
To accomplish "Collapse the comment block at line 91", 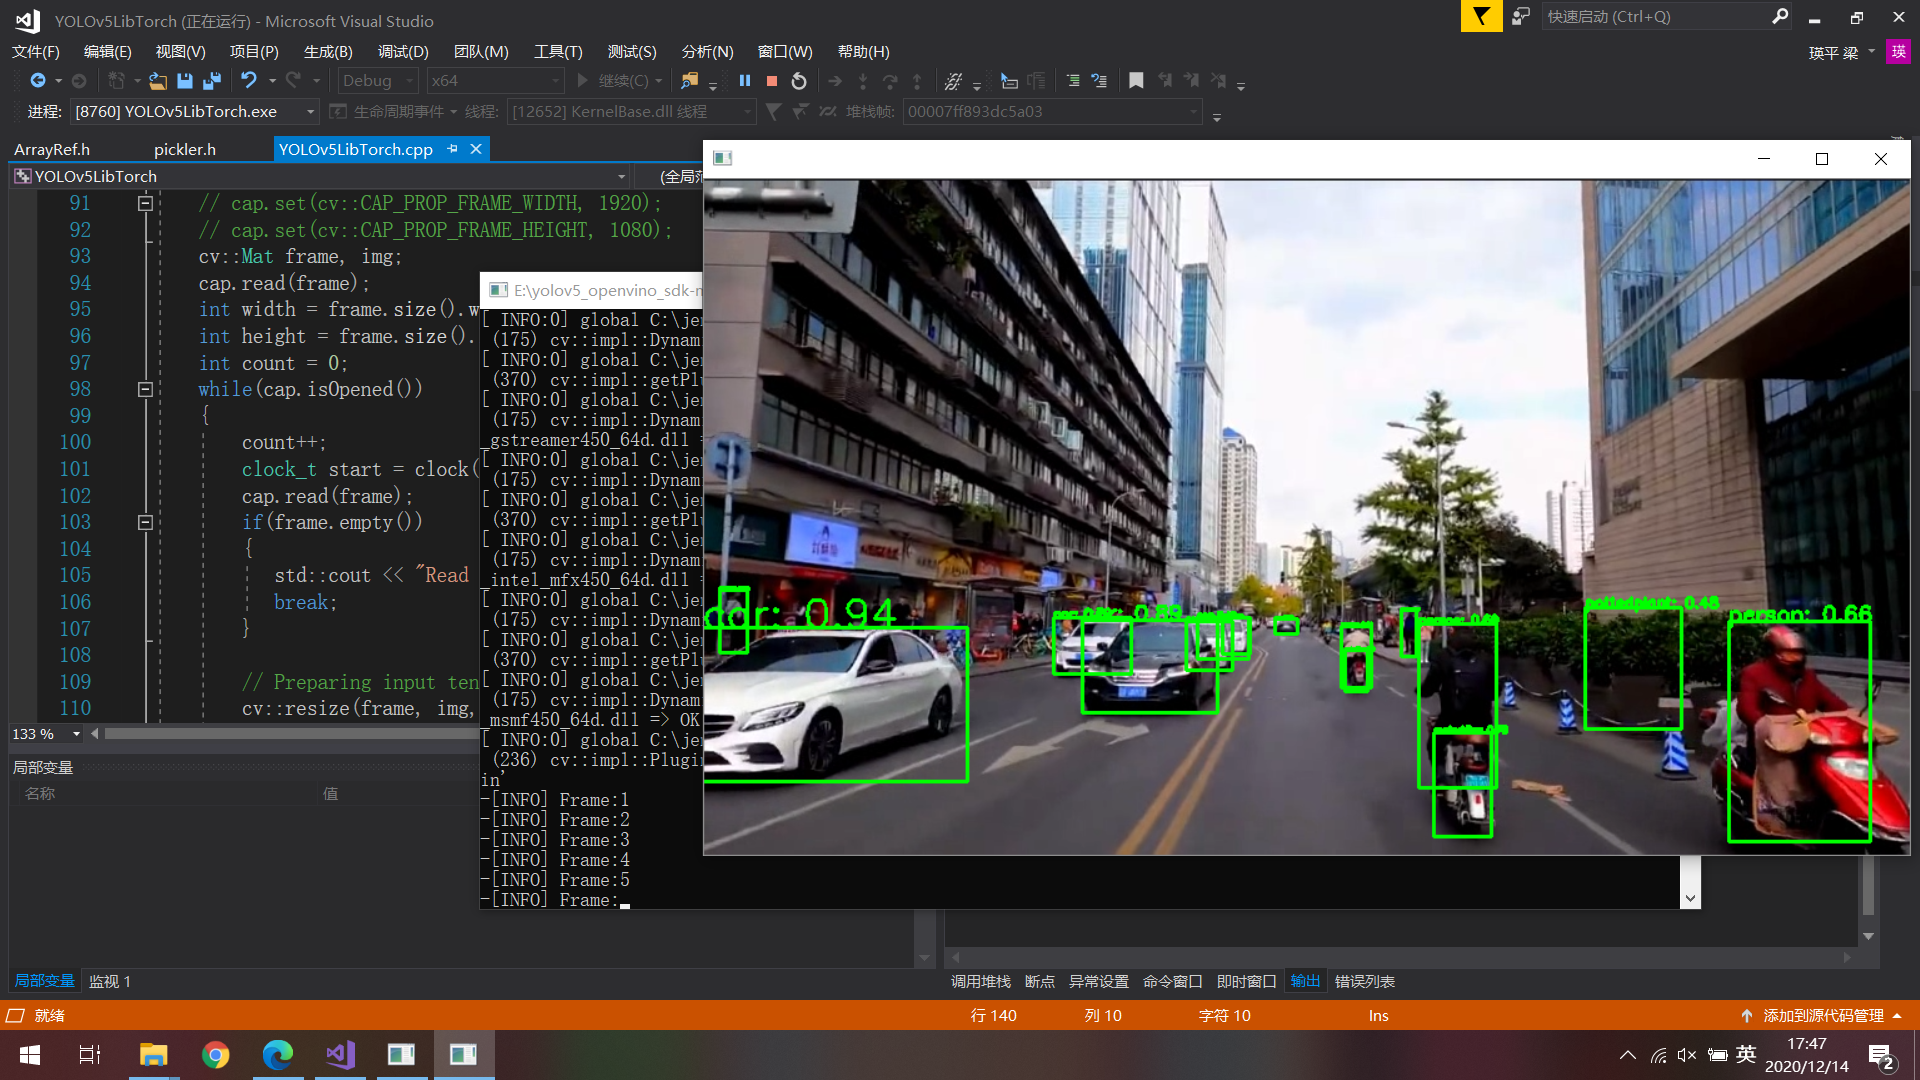I will [x=145, y=203].
